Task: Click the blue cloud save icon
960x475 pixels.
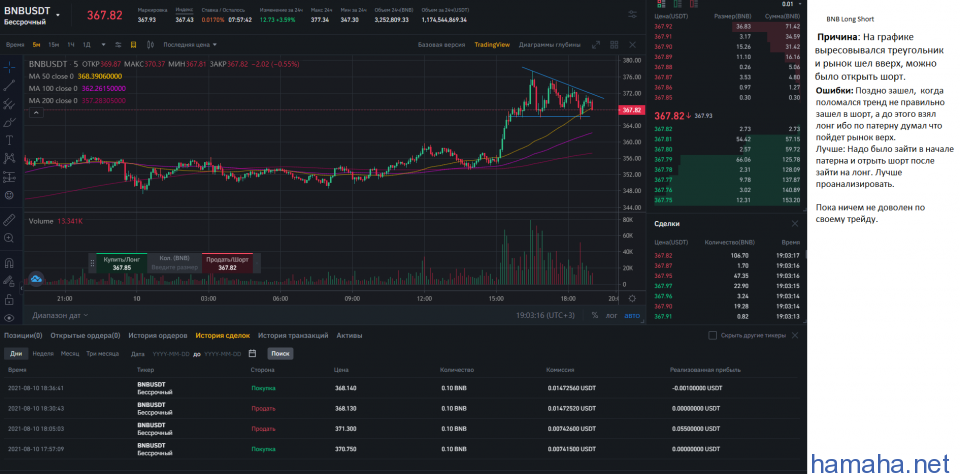Action: point(36,279)
